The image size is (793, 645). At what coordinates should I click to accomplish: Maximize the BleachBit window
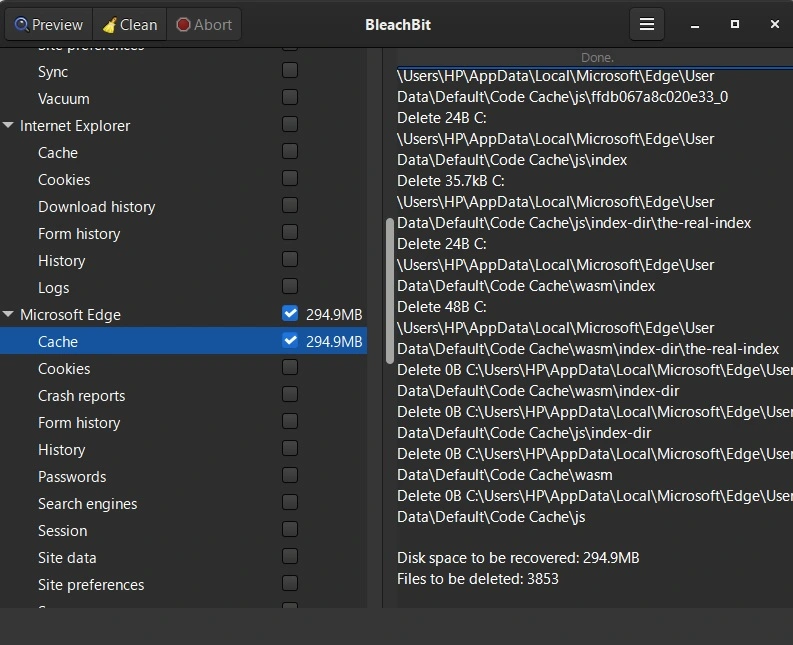pos(735,24)
